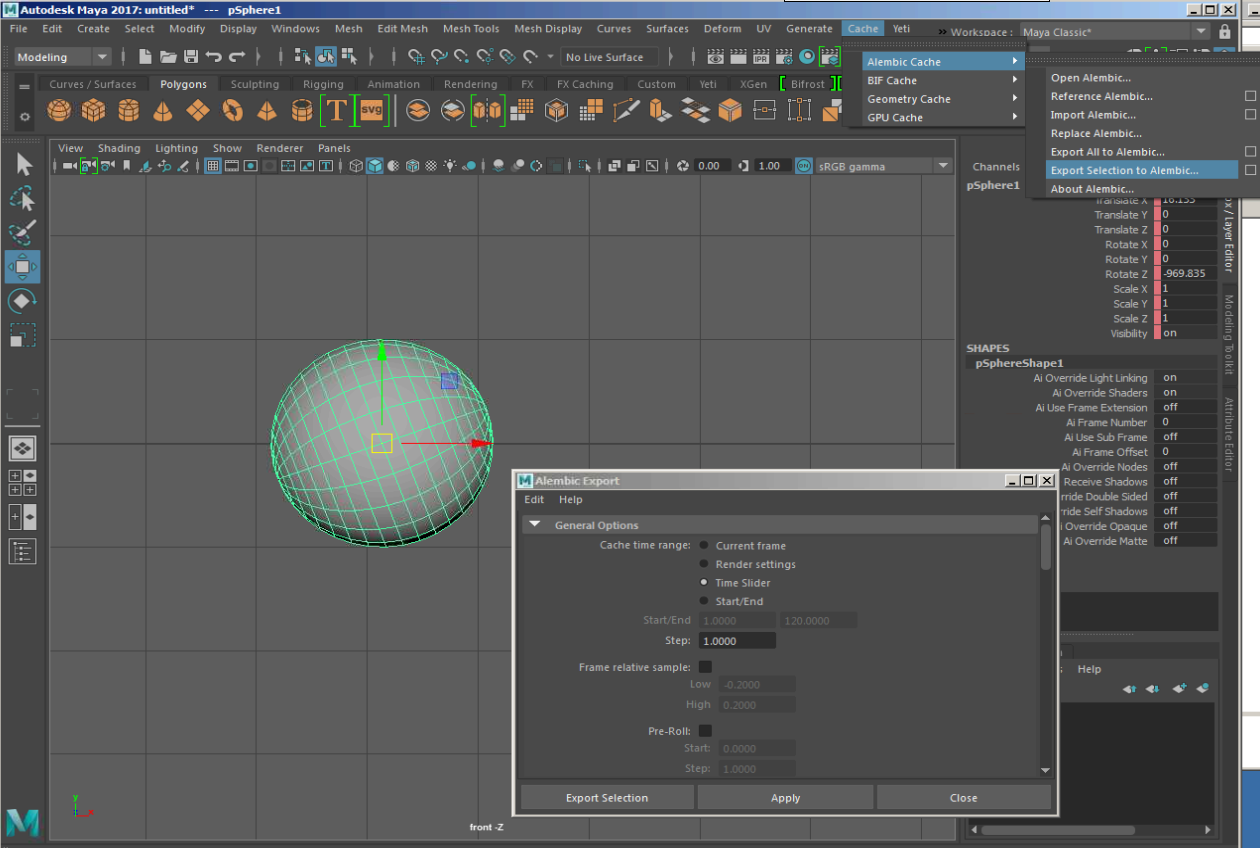Collapse the General Options section

click(534, 525)
